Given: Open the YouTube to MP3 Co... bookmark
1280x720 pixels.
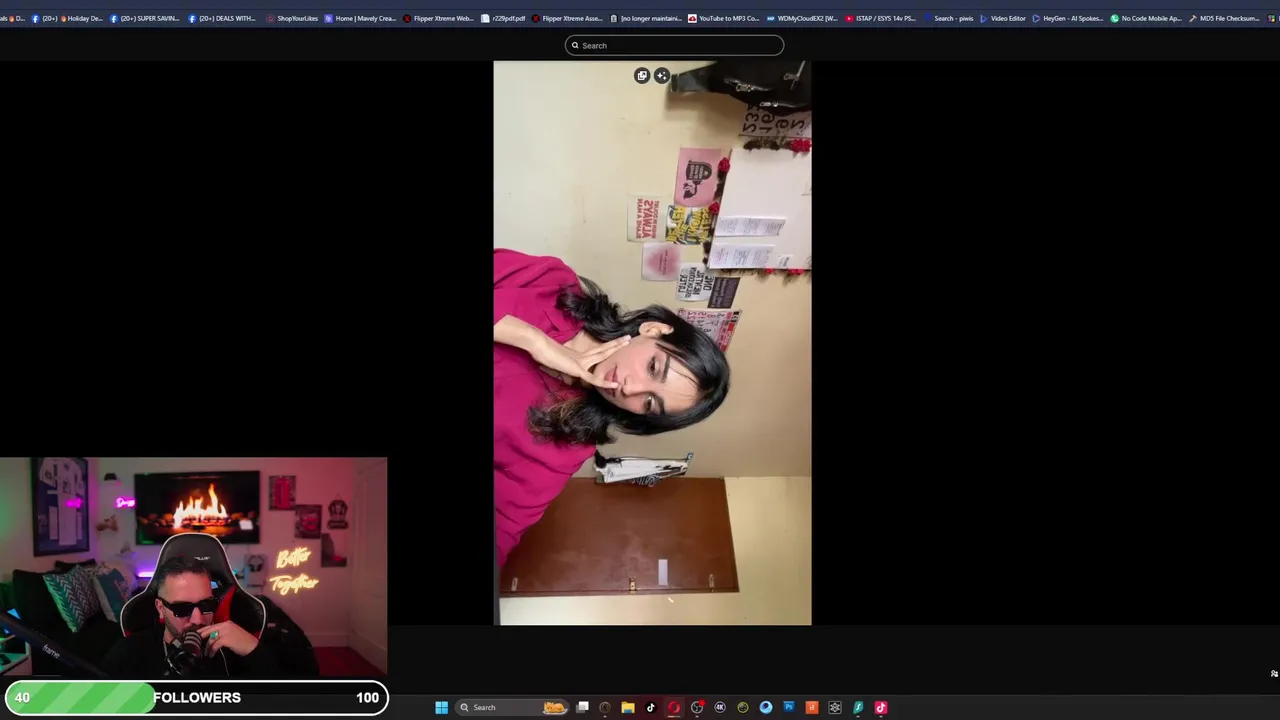Looking at the screenshot, I should tap(724, 18).
